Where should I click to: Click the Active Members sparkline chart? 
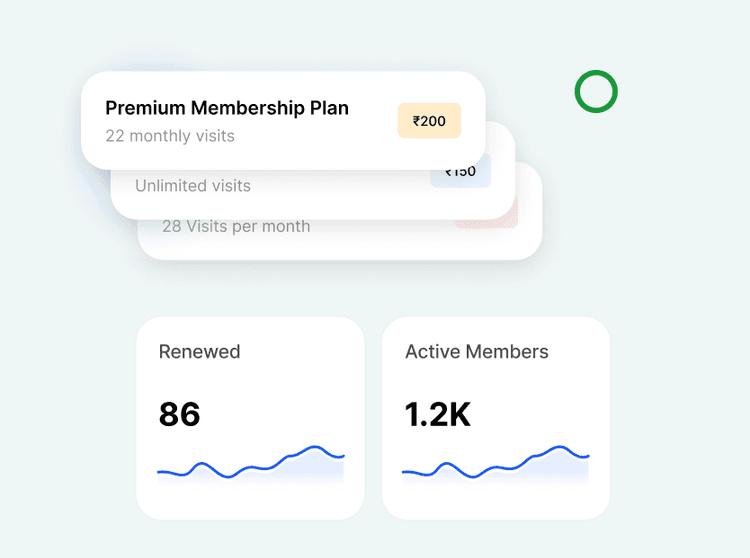point(495,467)
